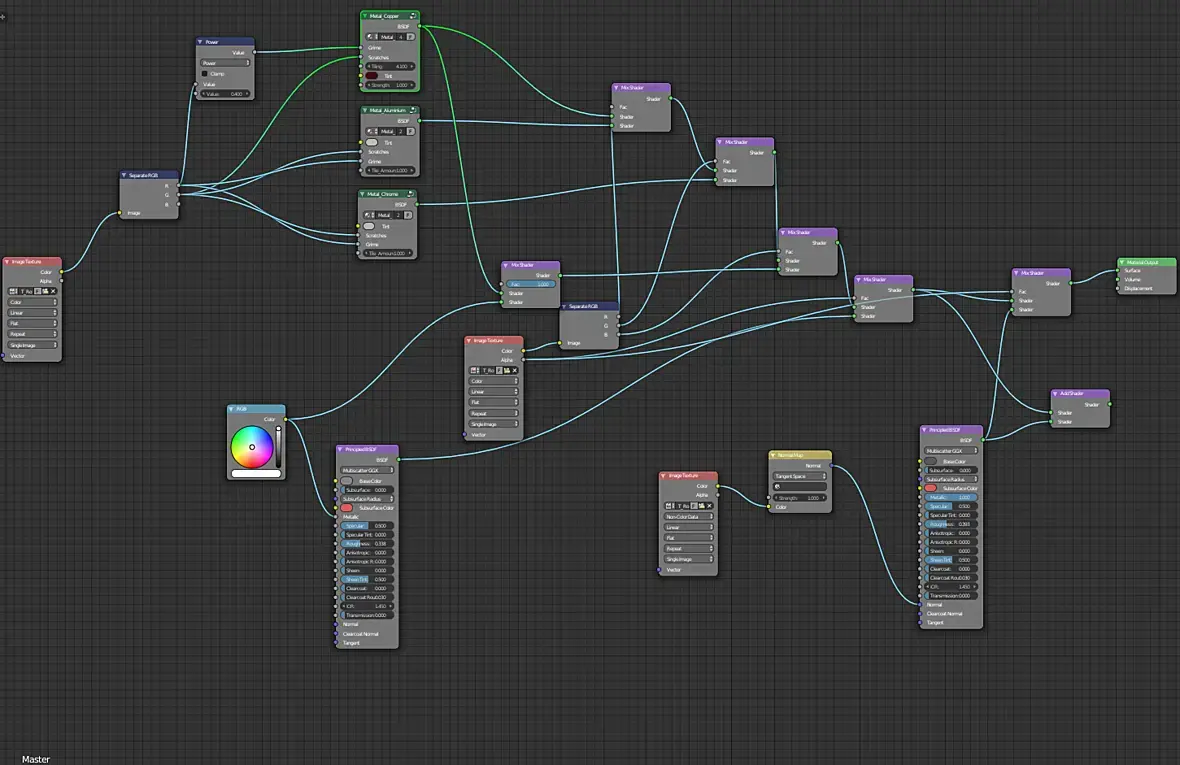Browse node tree in Metal_Chrome node

pyautogui.click(x=369, y=215)
